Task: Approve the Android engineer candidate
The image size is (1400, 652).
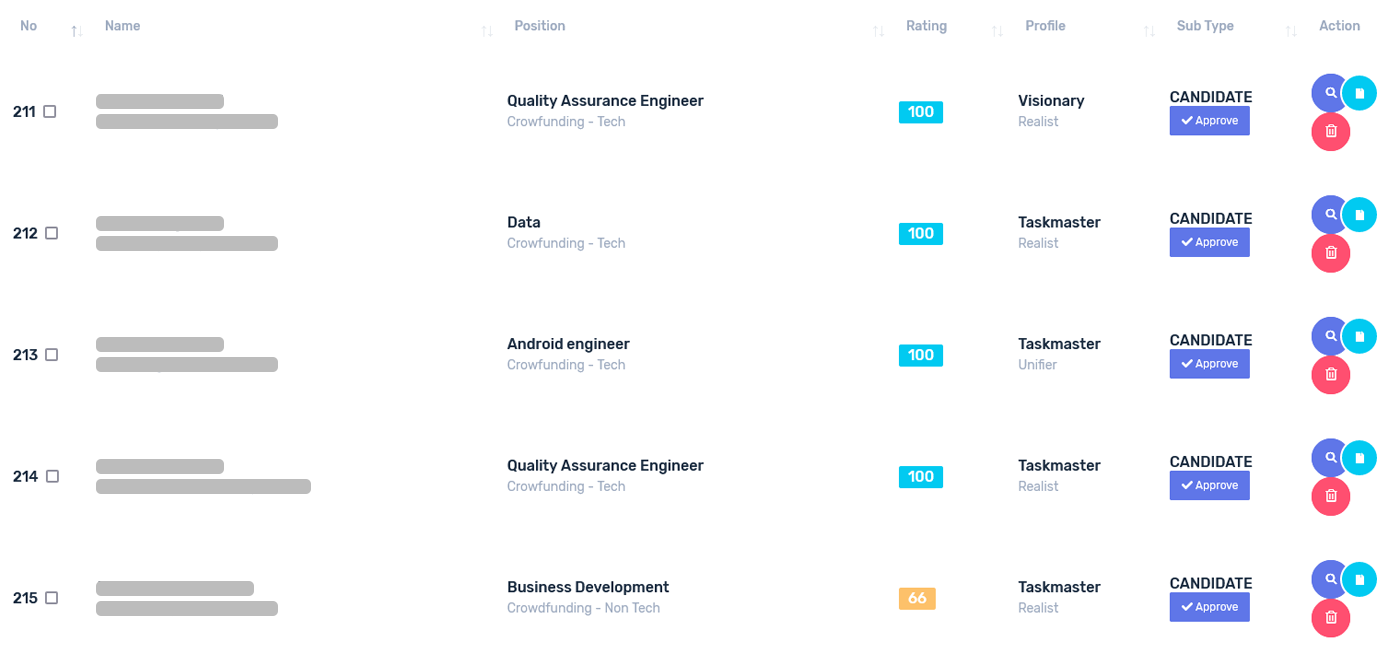Action: point(1210,364)
